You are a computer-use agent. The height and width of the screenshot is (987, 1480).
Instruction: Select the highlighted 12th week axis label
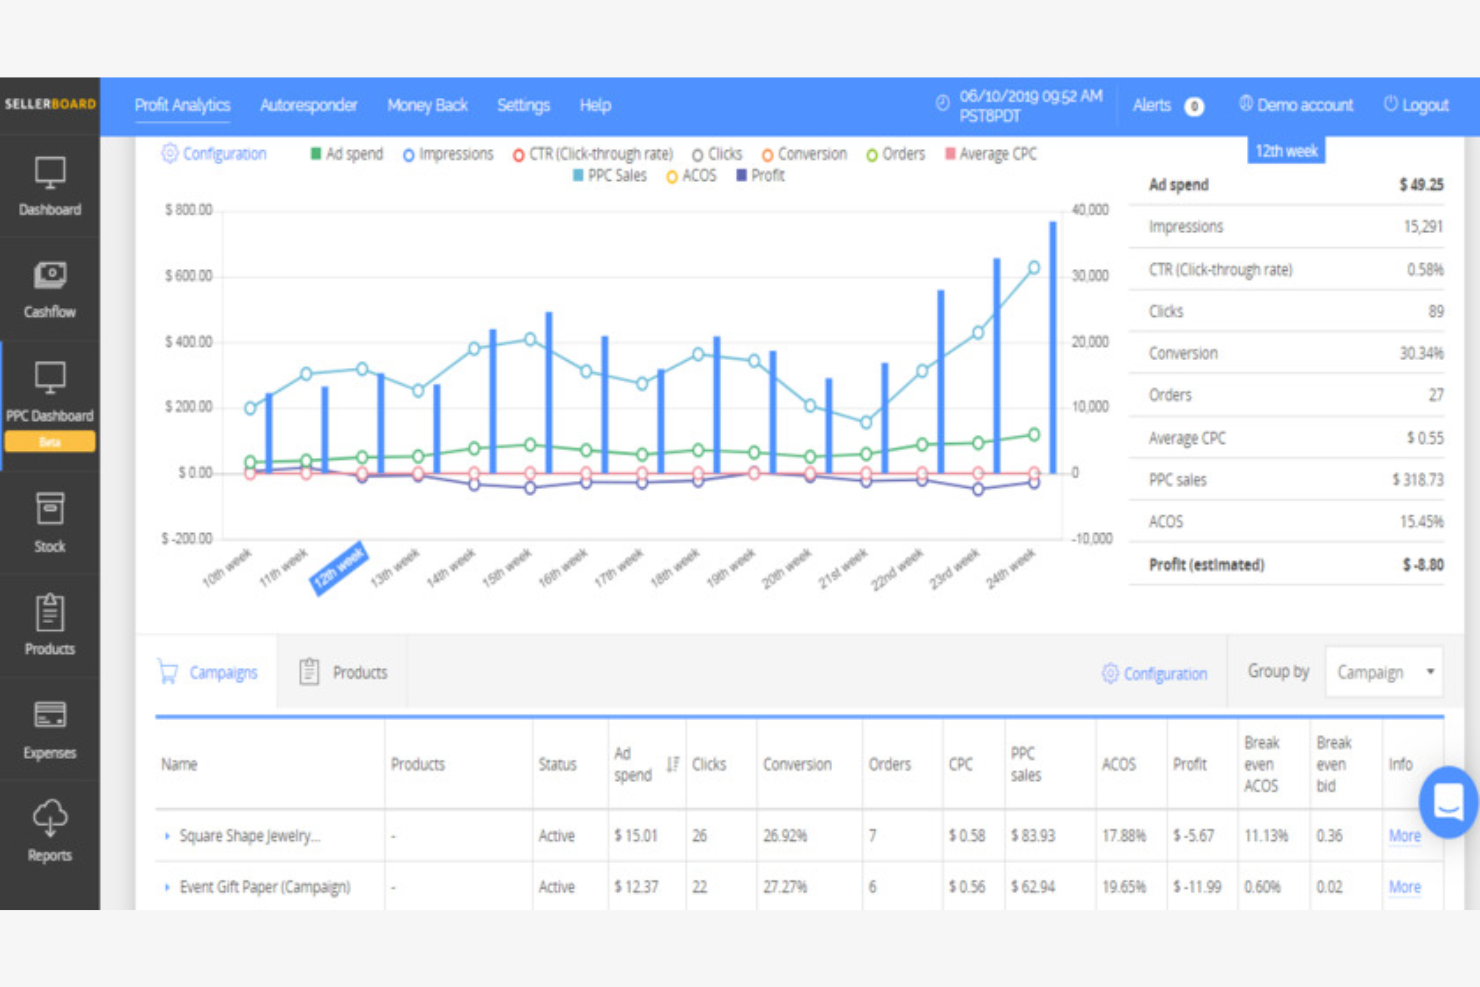pos(339,566)
